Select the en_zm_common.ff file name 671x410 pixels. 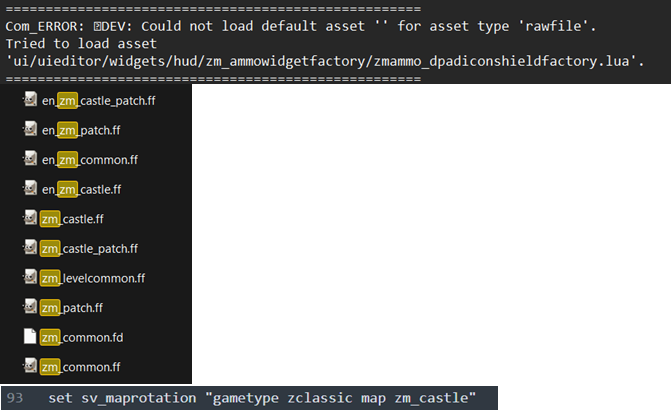coord(90,160)
